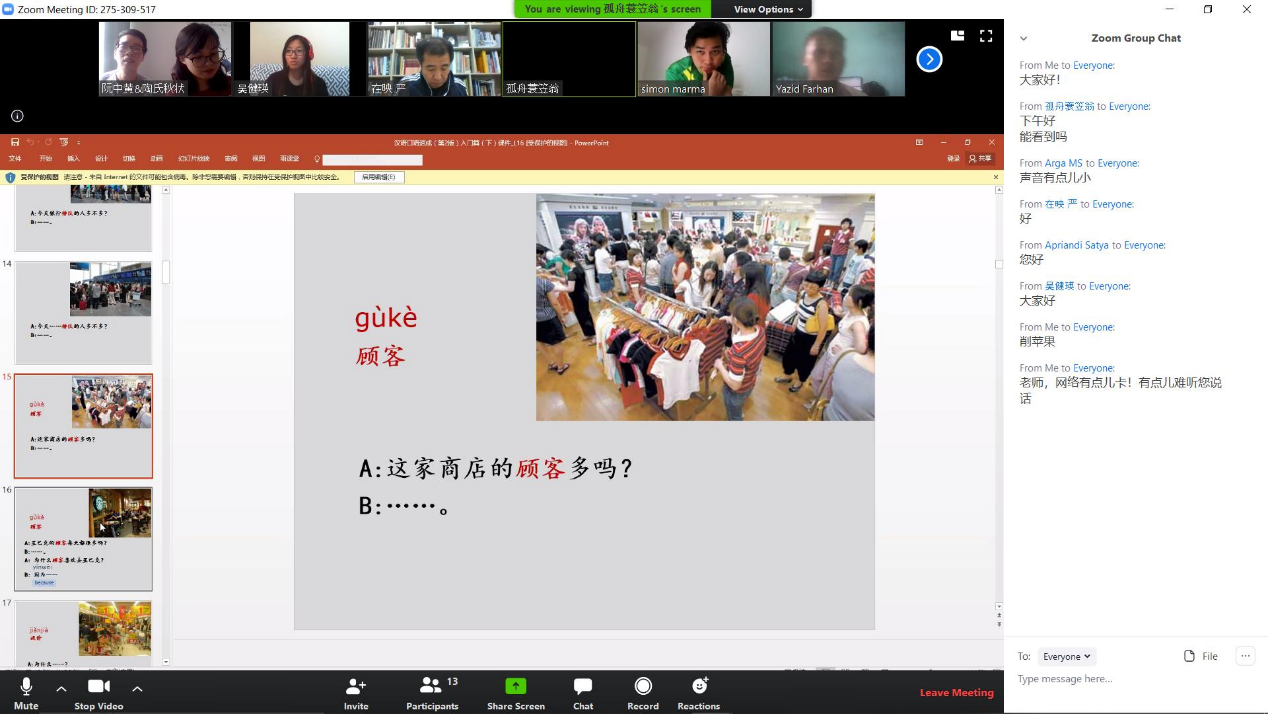Image resolution: width=1268 pixels, height=714 pixels.
Task: Open the Reactions picker
Action: (x=699, y=691)
